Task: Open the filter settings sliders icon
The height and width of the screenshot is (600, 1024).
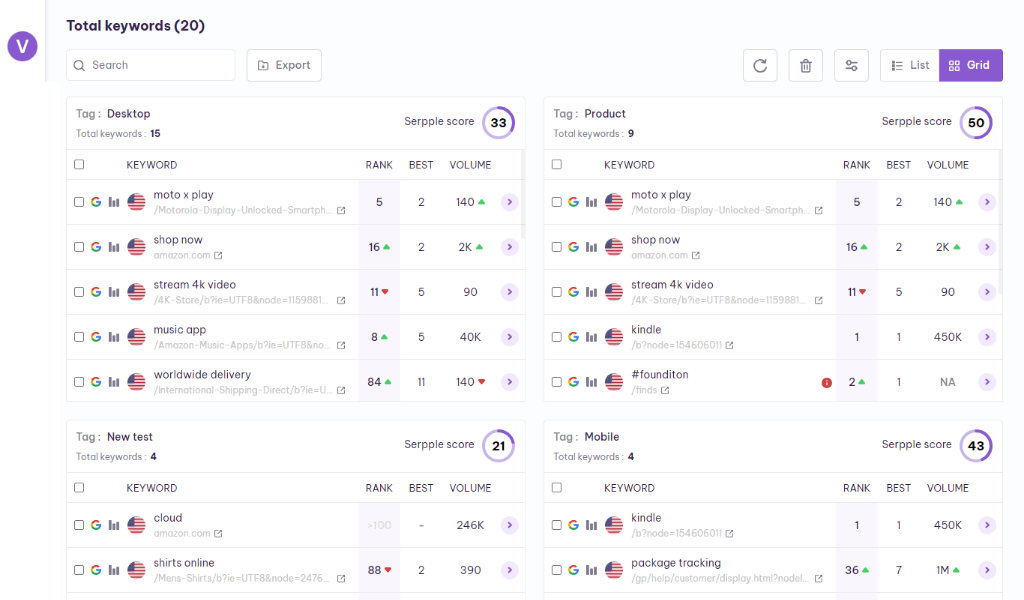Action: tap(852, 65)
